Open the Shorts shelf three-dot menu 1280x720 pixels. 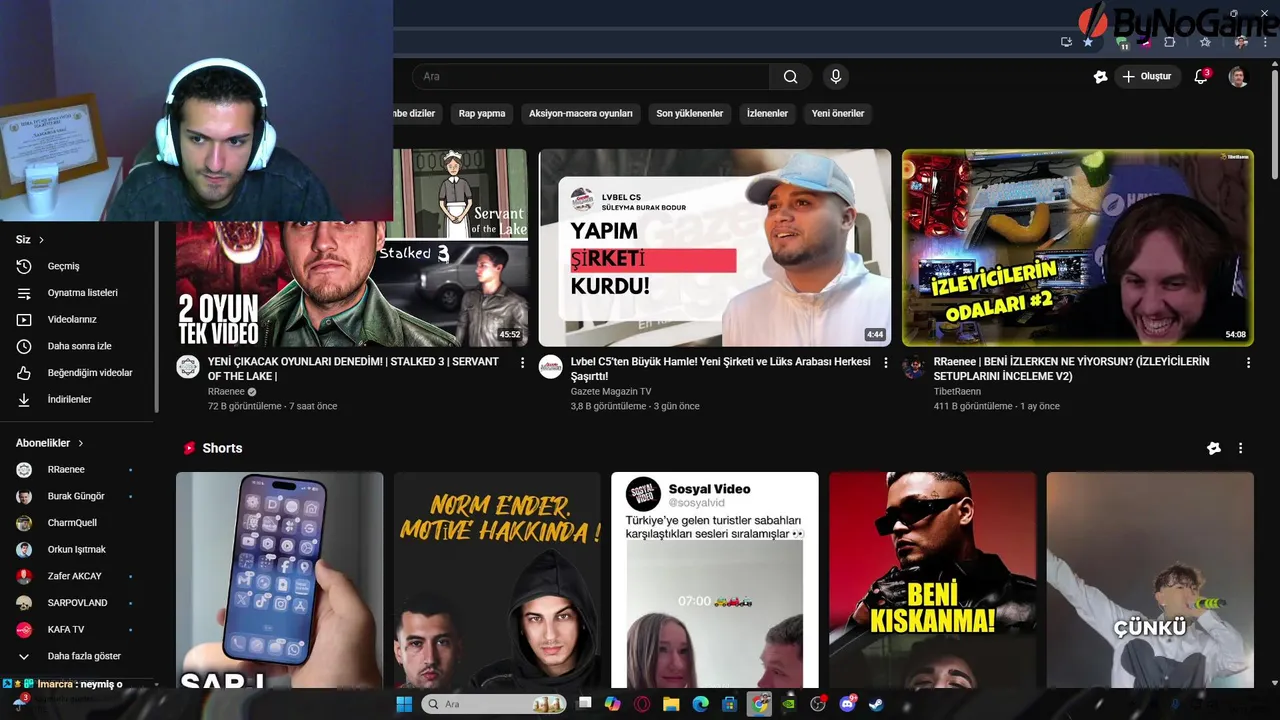pyautogui.click(x=1240, y=448)
